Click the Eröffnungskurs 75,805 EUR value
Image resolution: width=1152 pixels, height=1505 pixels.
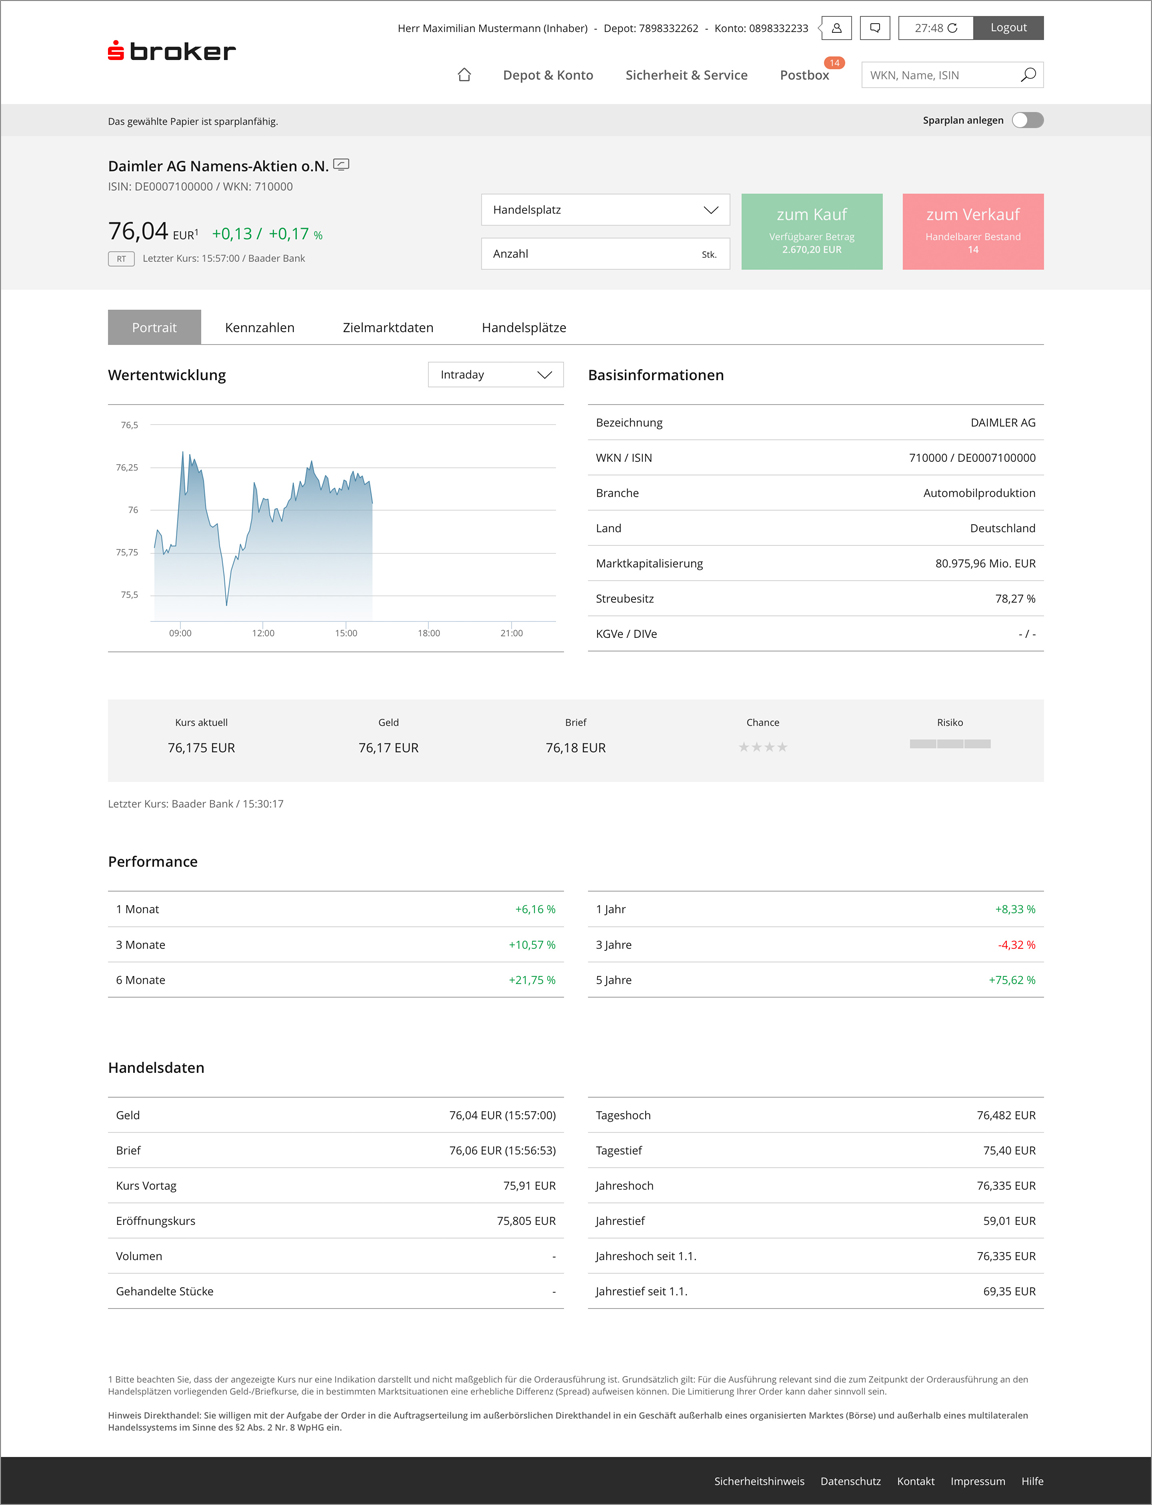pos(526,1221)
